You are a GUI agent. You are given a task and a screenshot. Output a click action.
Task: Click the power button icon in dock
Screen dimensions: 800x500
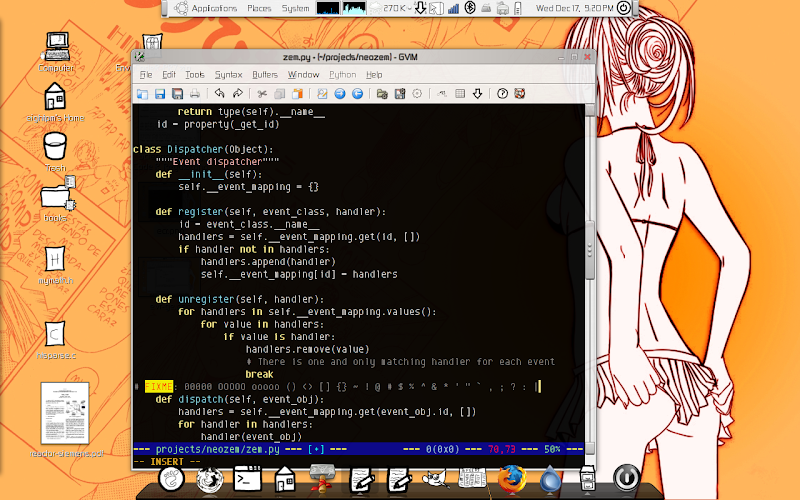pos(626,478)
